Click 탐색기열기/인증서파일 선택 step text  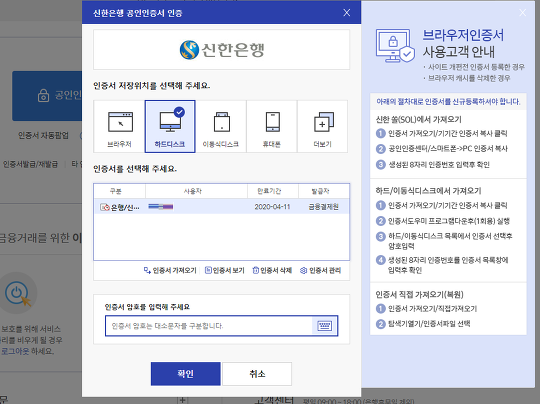pos(429,324)
